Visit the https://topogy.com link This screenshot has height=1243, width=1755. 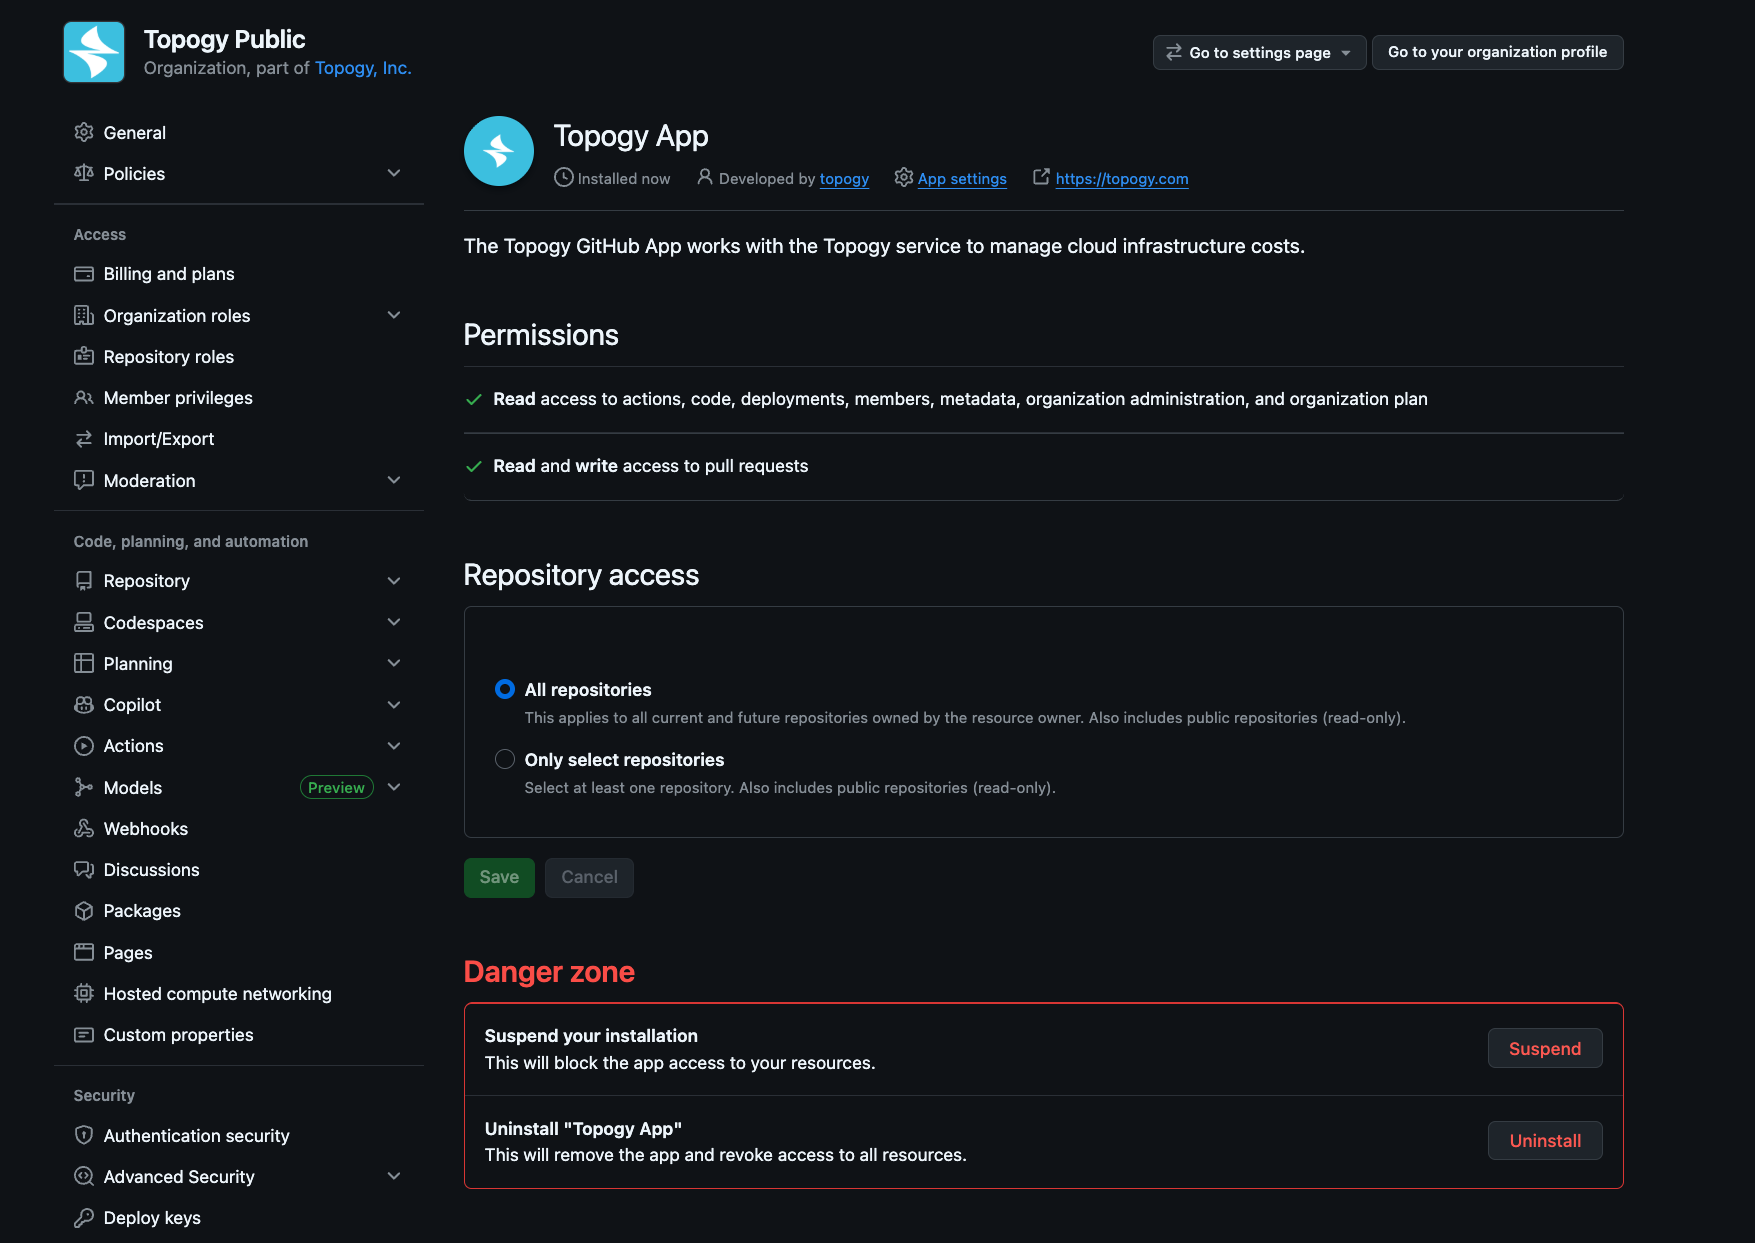(1122, 178)
